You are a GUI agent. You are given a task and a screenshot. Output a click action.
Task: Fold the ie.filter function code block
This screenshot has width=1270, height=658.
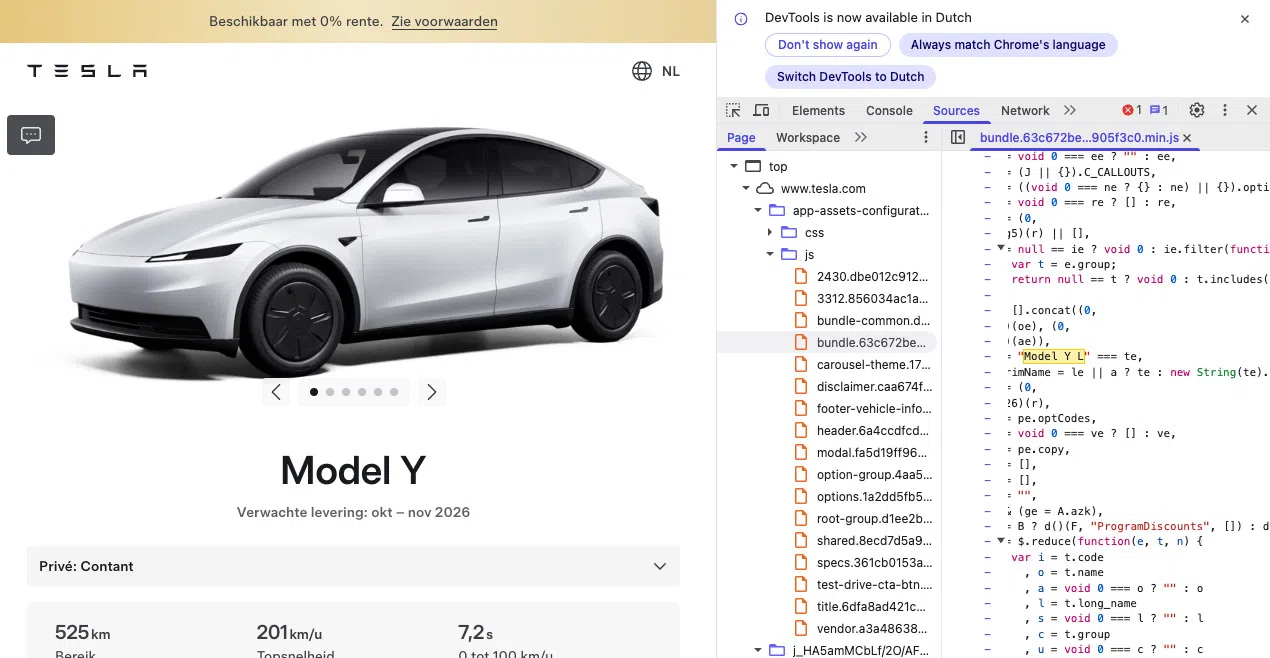point(1001,248)
